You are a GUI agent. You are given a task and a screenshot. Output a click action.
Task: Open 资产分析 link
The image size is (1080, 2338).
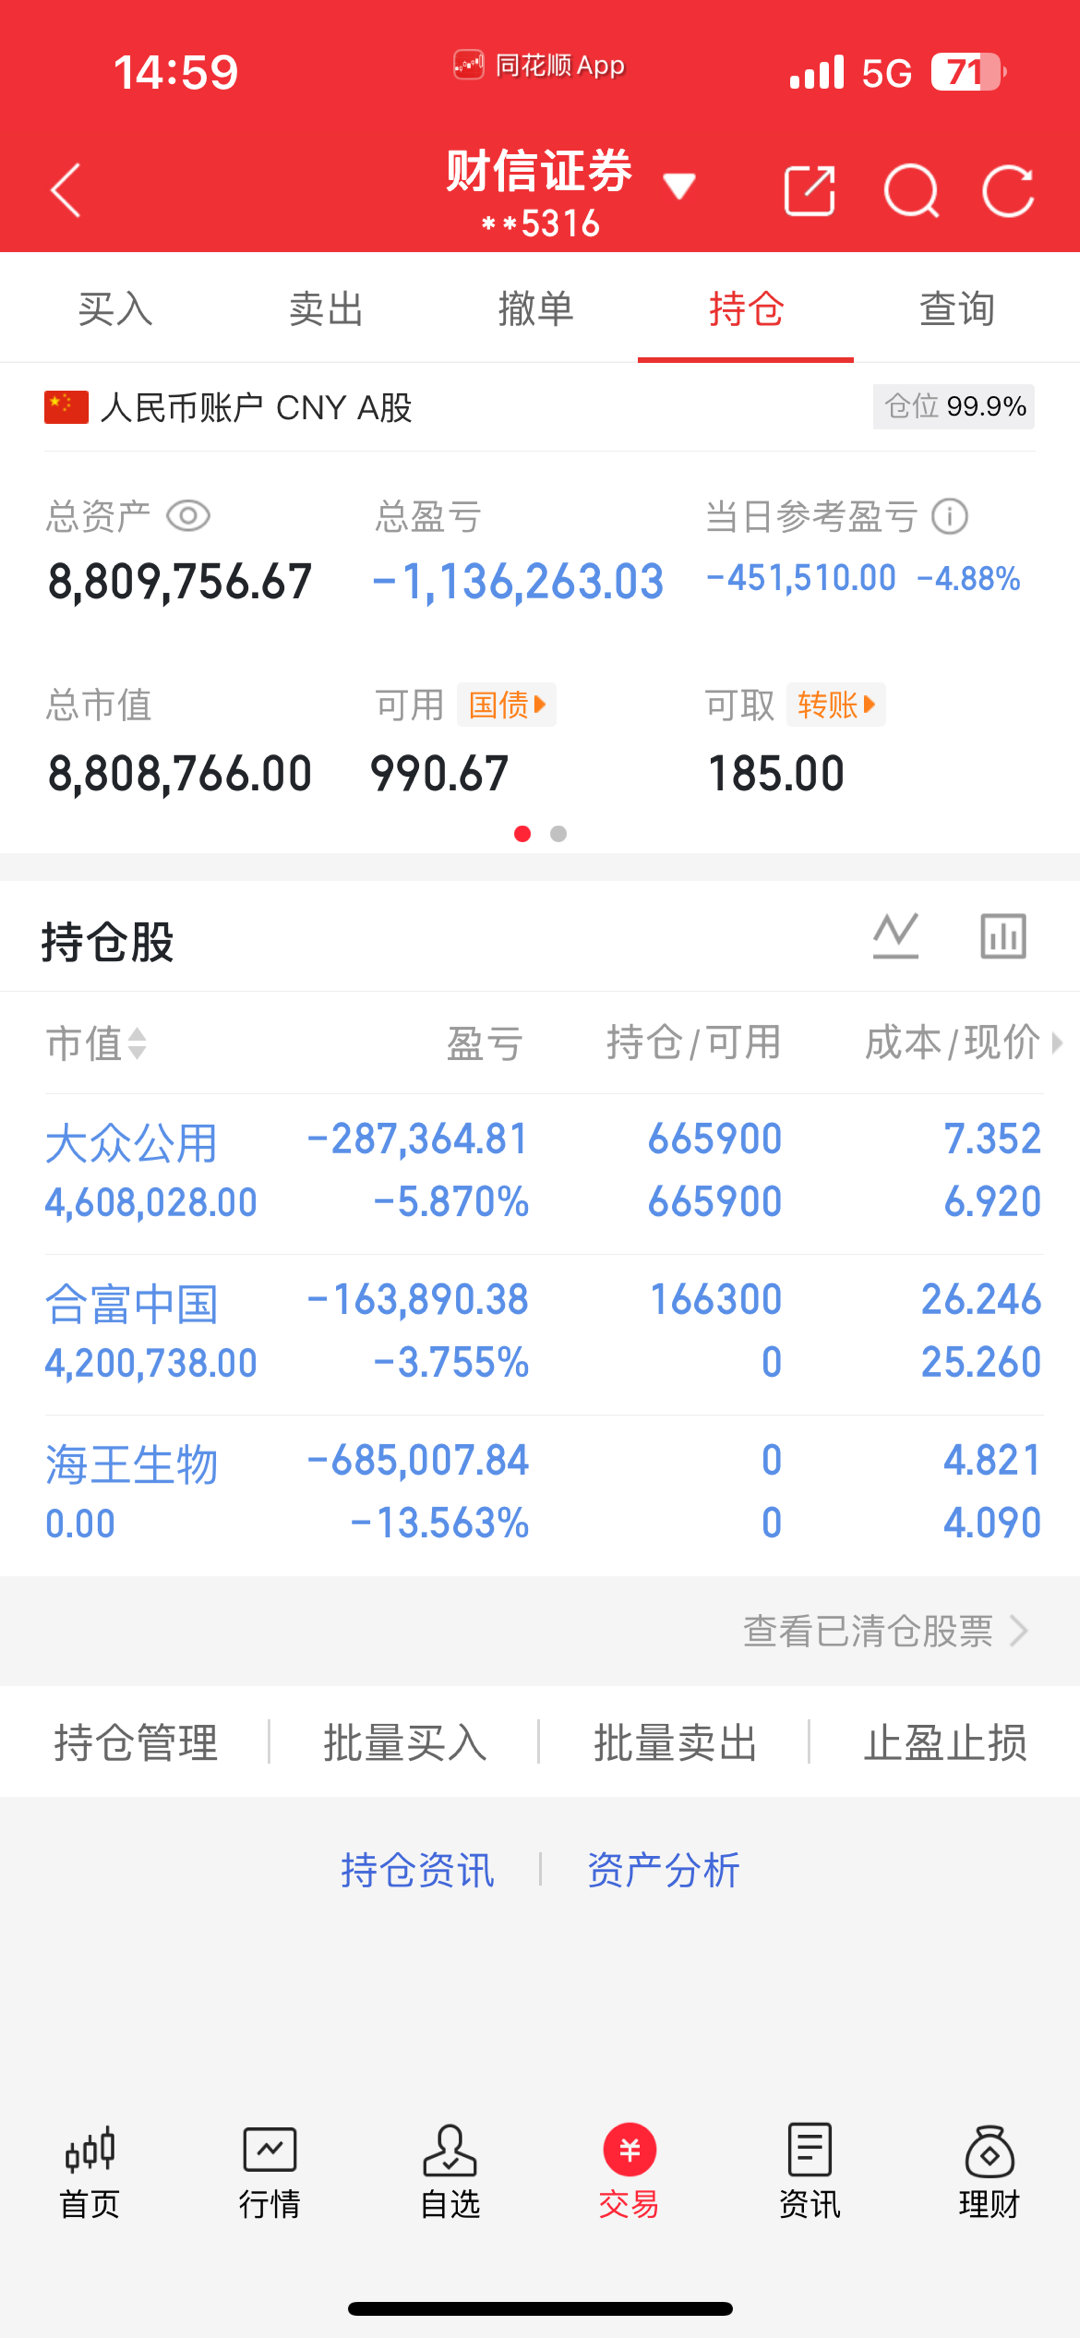click(x=663, y=1870)
